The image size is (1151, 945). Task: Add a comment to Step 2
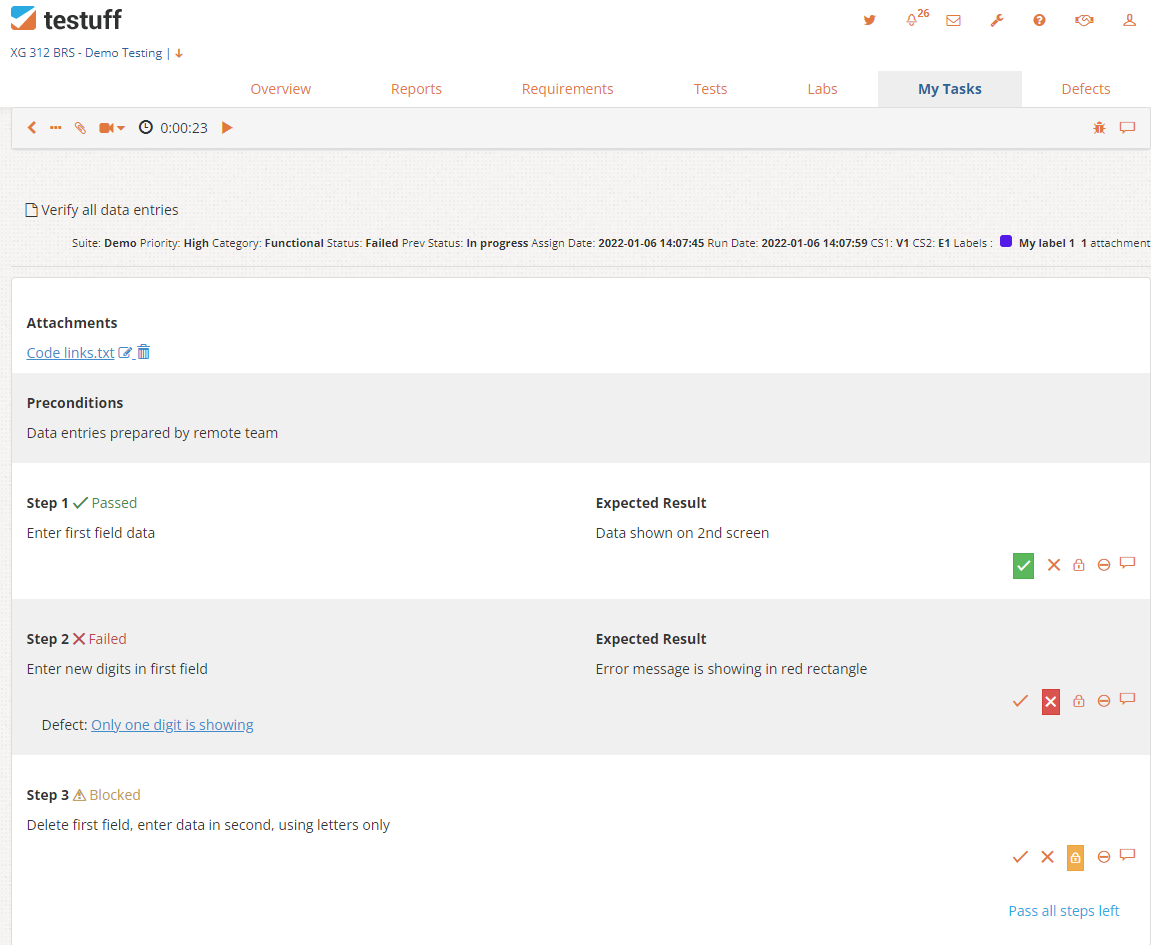click(x=1128, y=699)
